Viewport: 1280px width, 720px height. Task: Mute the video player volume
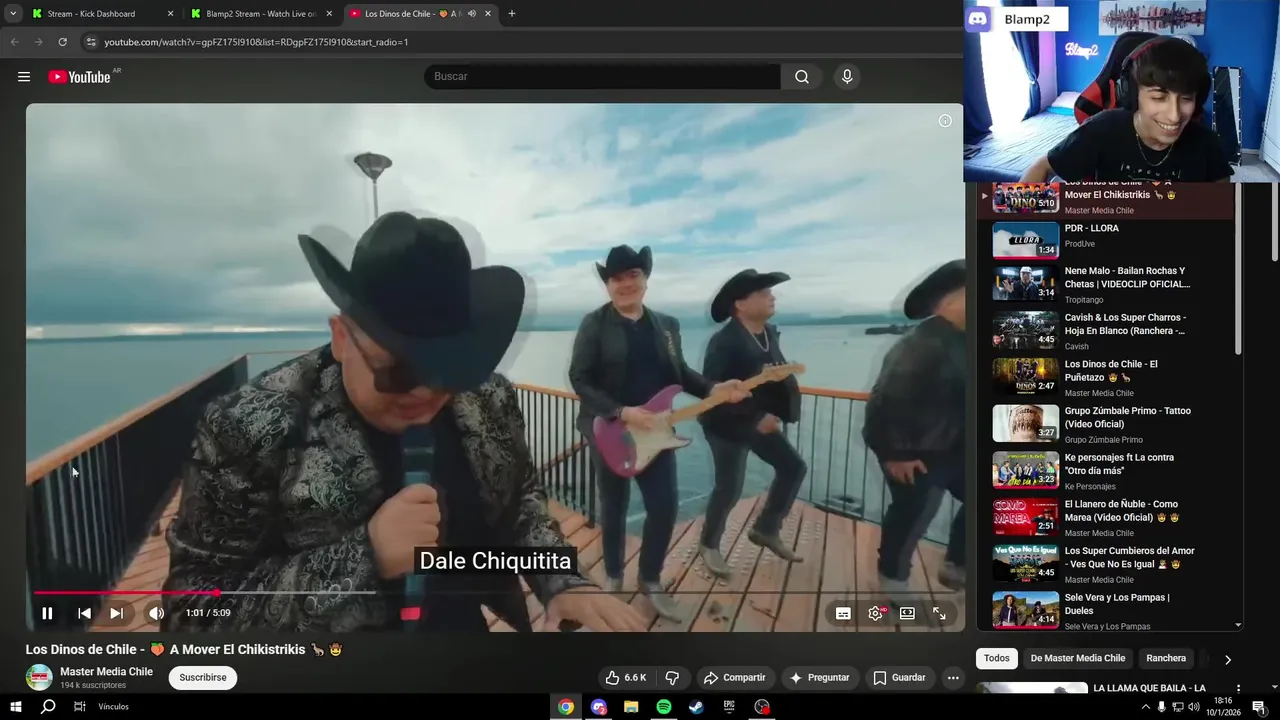coord(156,613)
